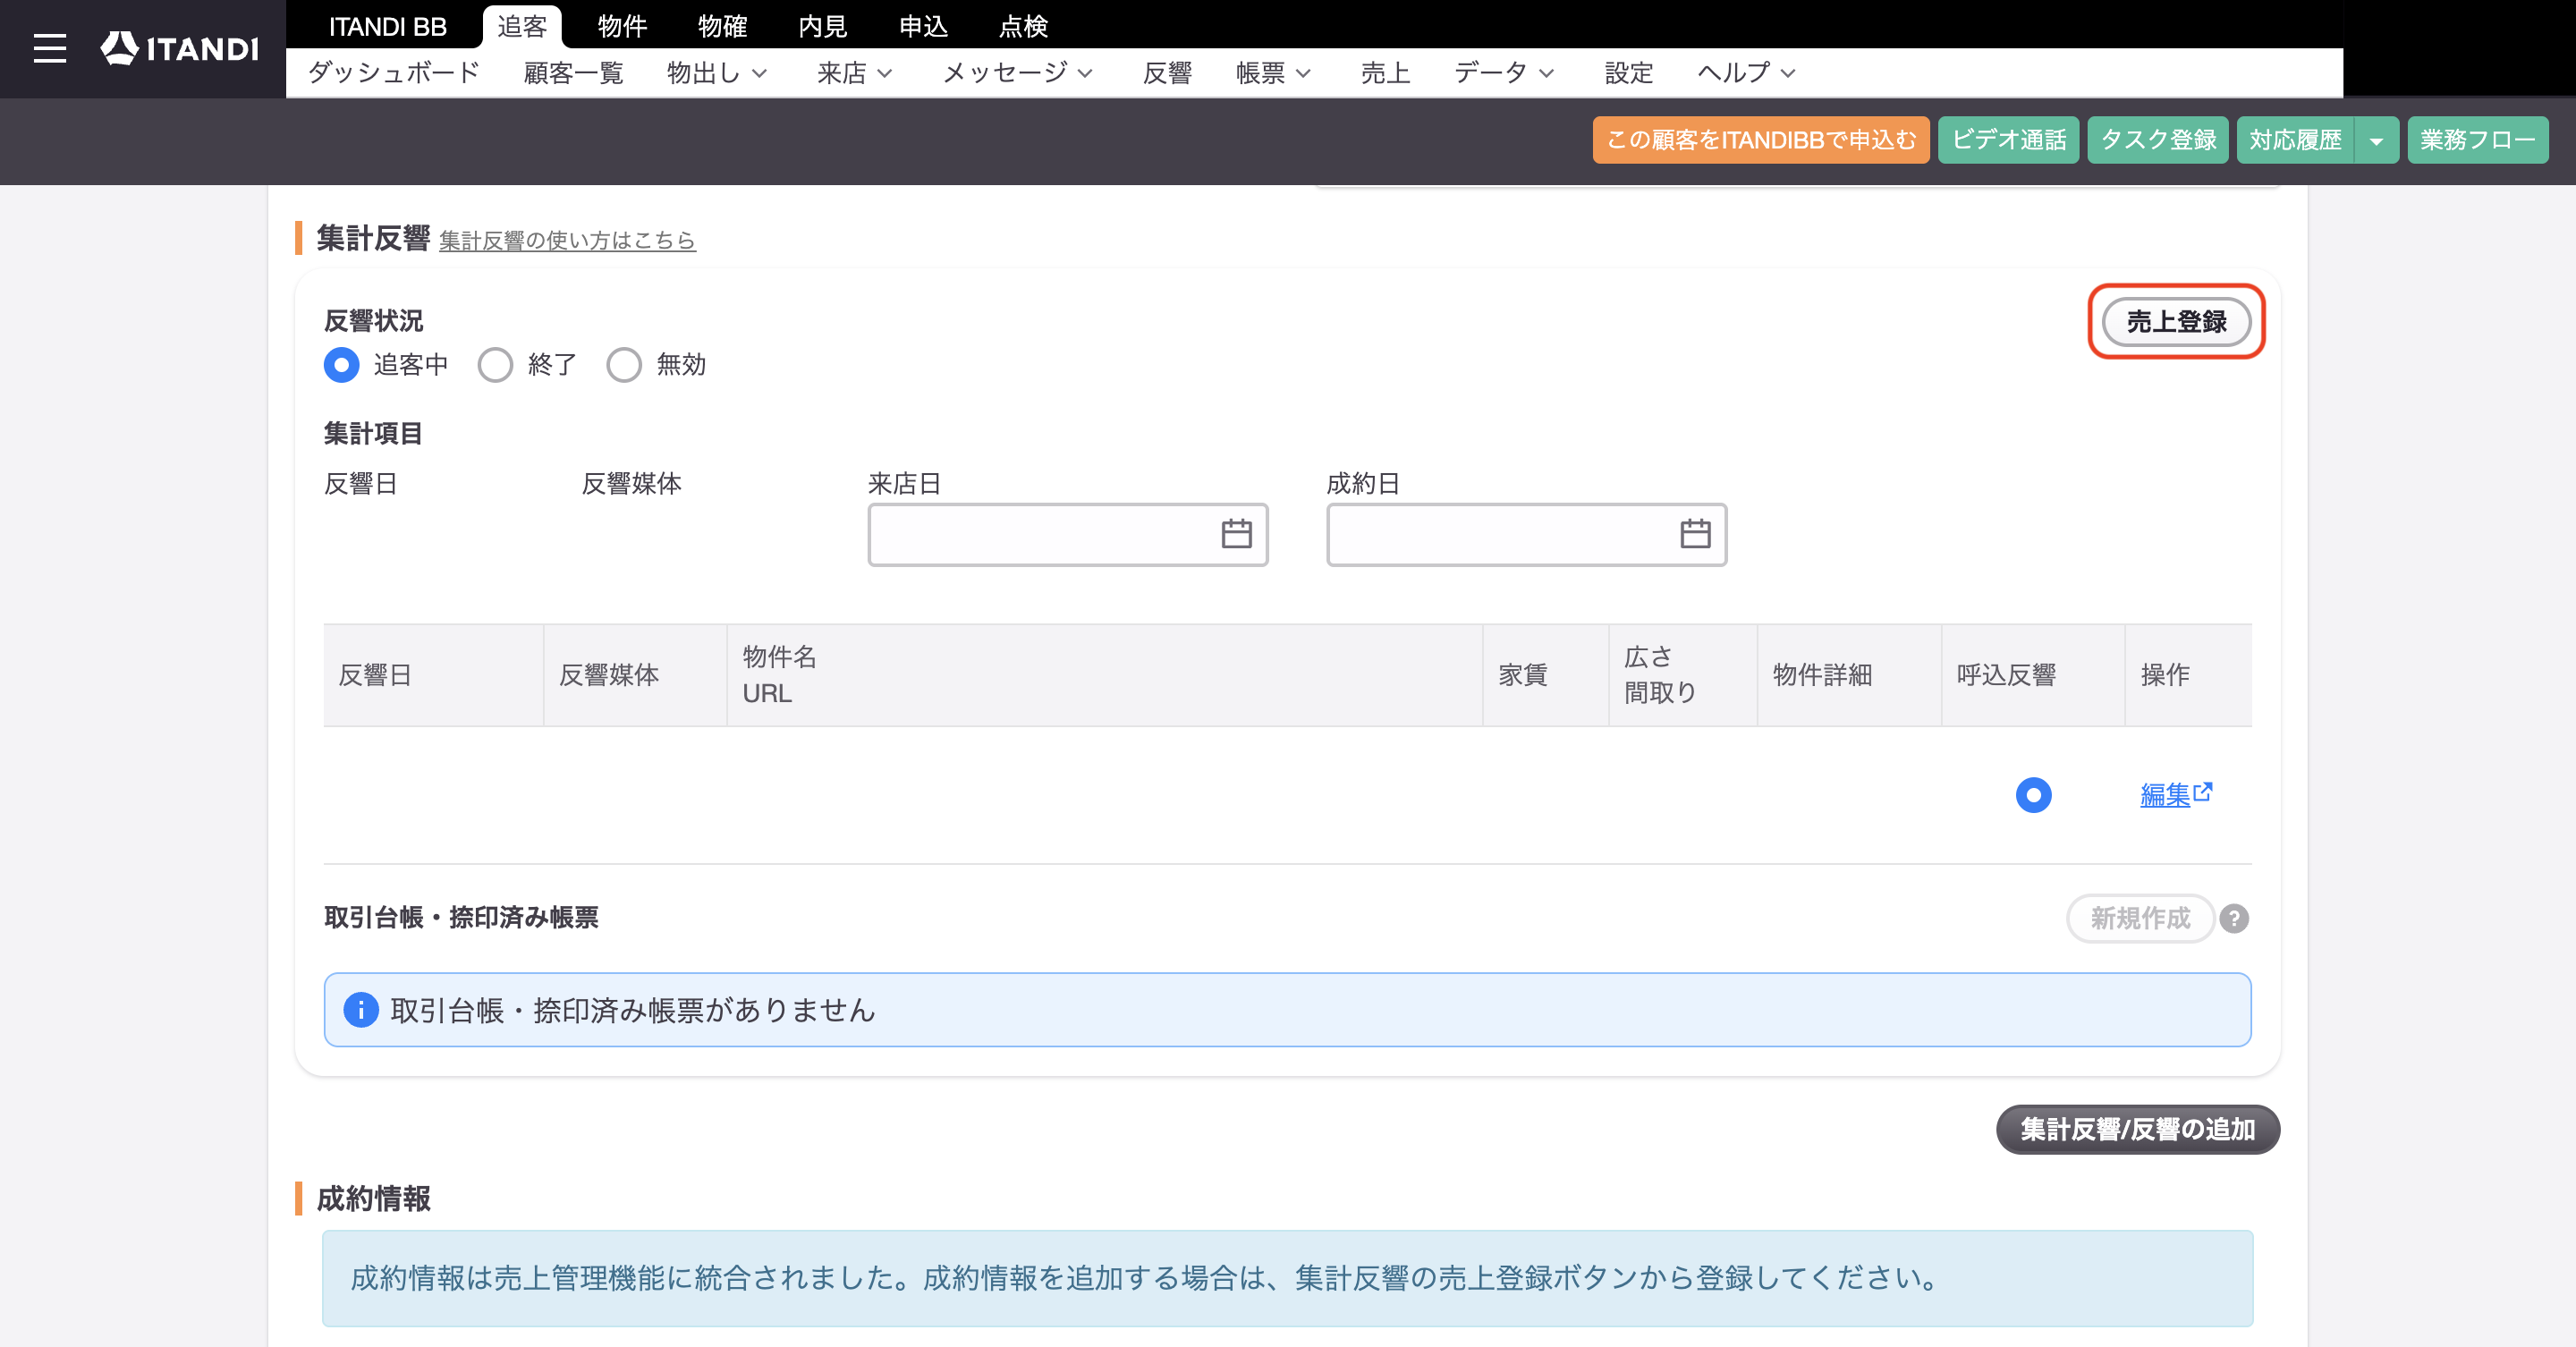The height and width of the screenshot is (1347, 2576).
Task: Expand the ヘルプ dropdown menu
Action: pos(1746,73)
